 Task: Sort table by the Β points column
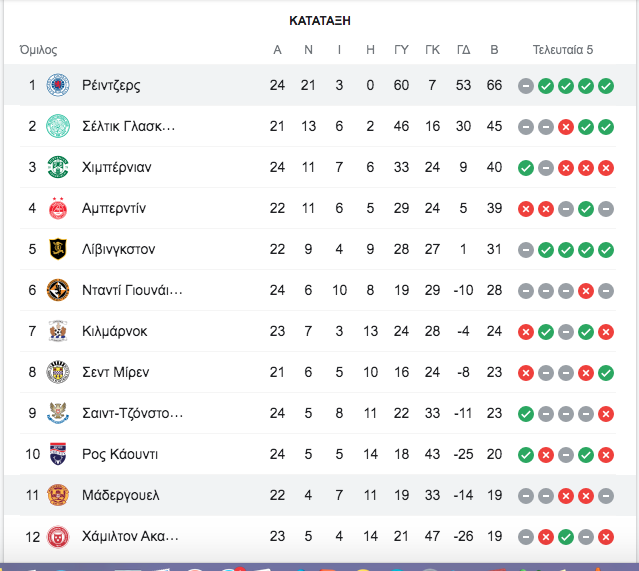[x=494, y=50]
